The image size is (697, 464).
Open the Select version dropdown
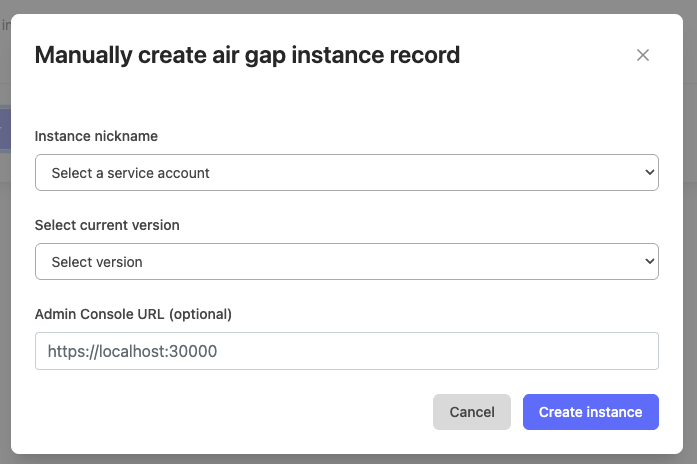[346, 261]
